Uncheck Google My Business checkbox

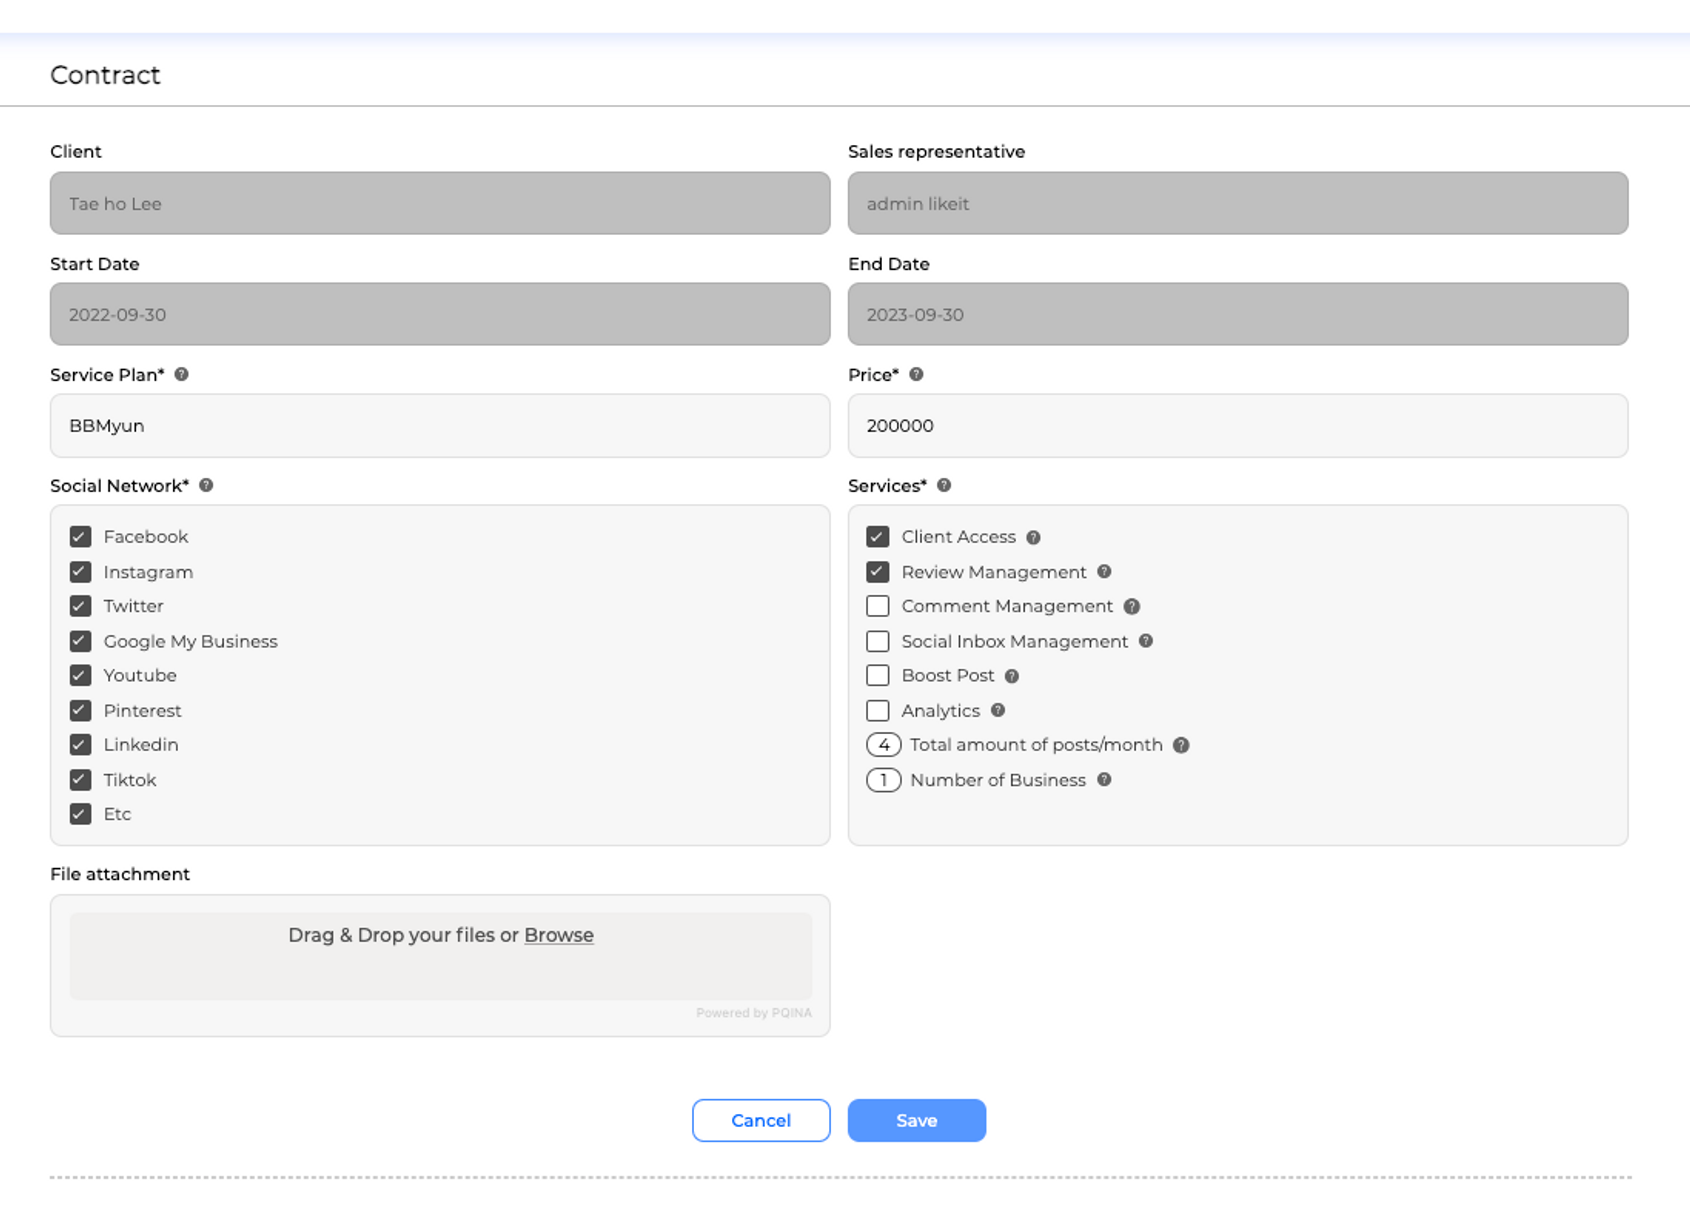point(81,641)
